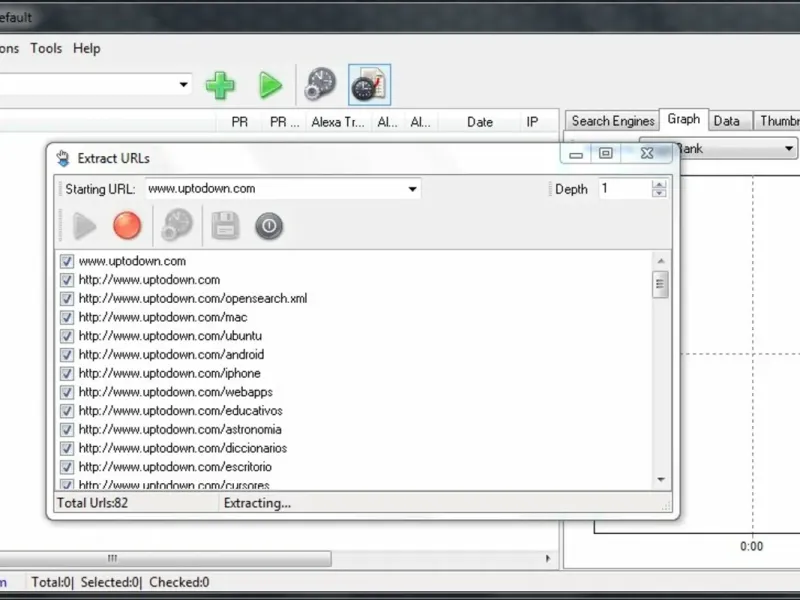Click the URL list scroll up arrow

(661, 261)
